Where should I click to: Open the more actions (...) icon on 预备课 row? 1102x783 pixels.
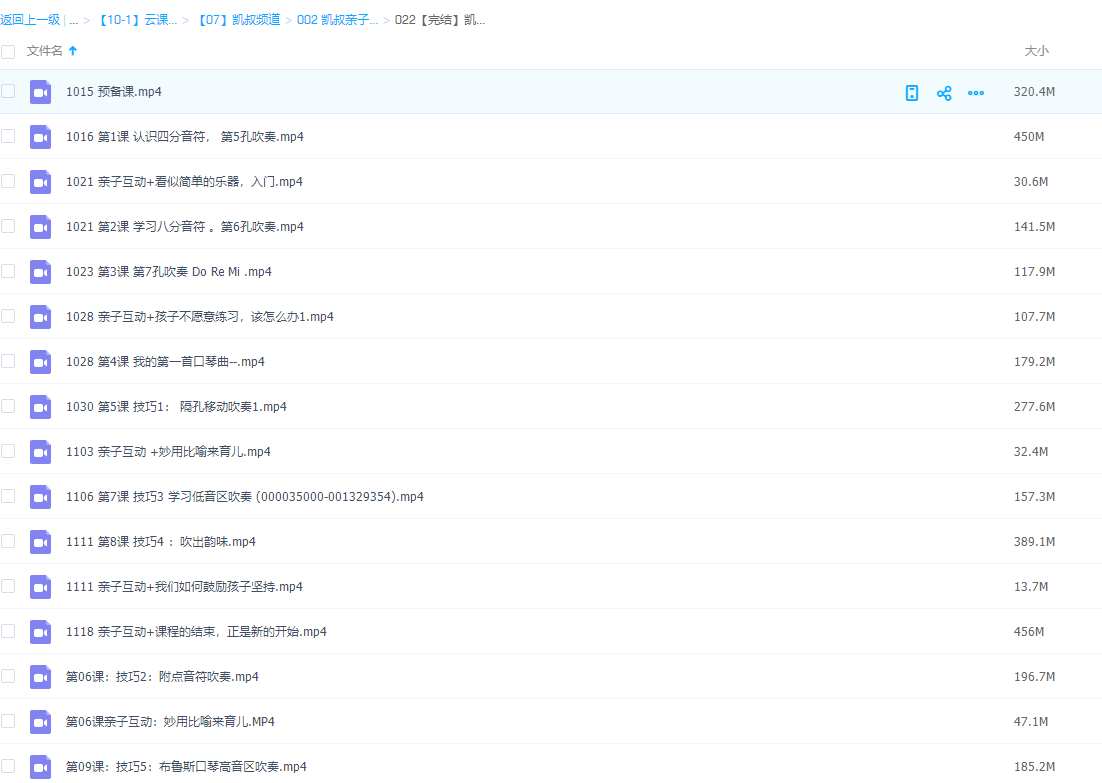point(976,92)
